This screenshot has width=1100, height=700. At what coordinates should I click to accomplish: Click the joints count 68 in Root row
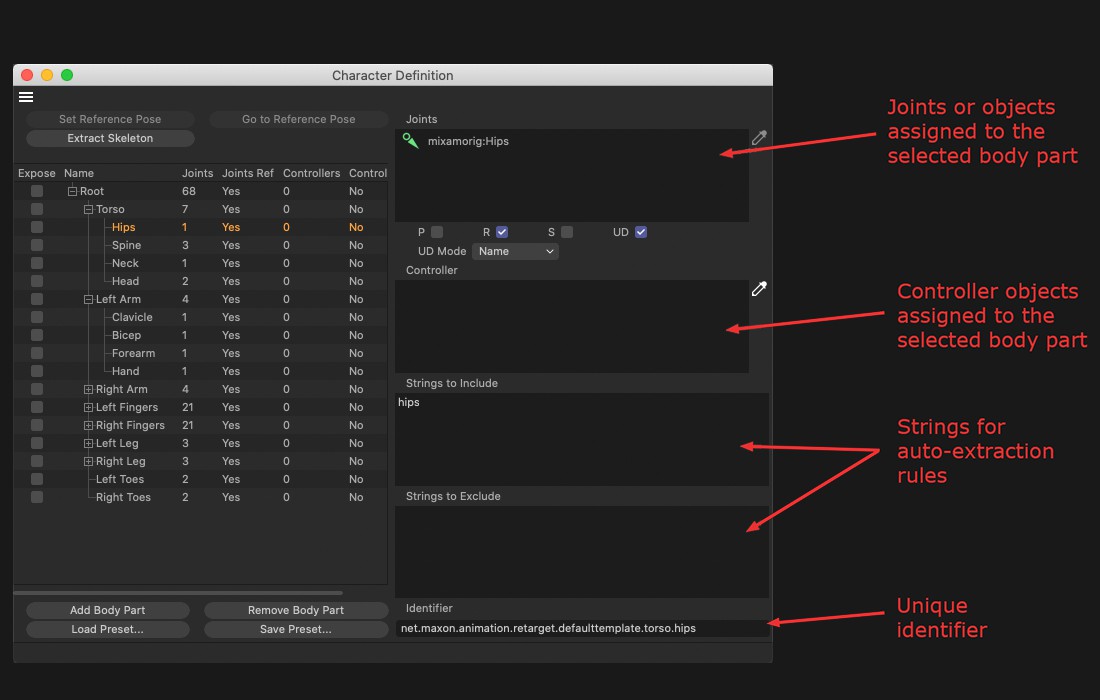click(189, 191)
